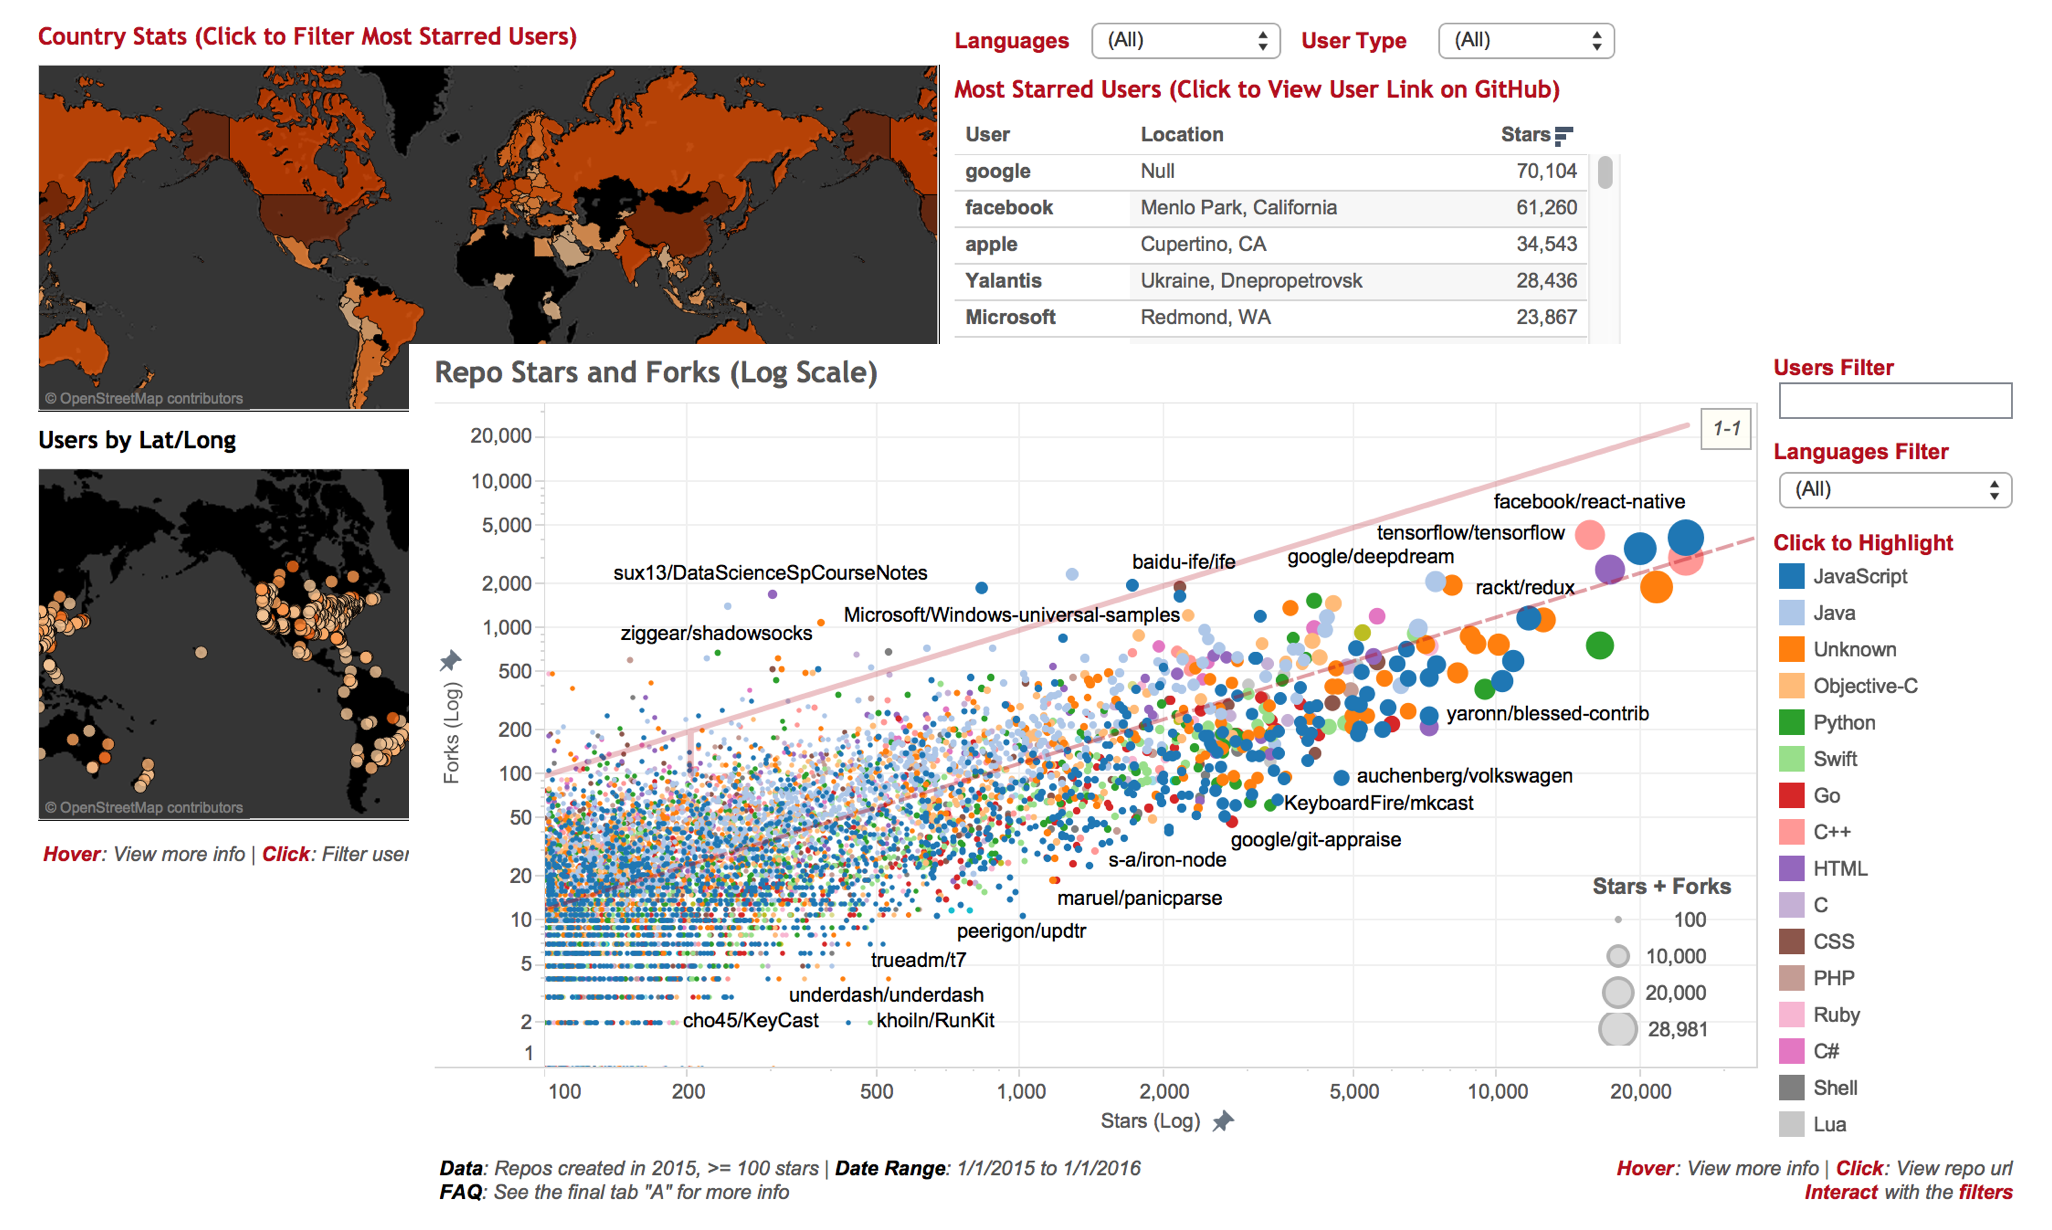
Task: Highlight Python in the language legend
Action: [x=1843, y=723]
